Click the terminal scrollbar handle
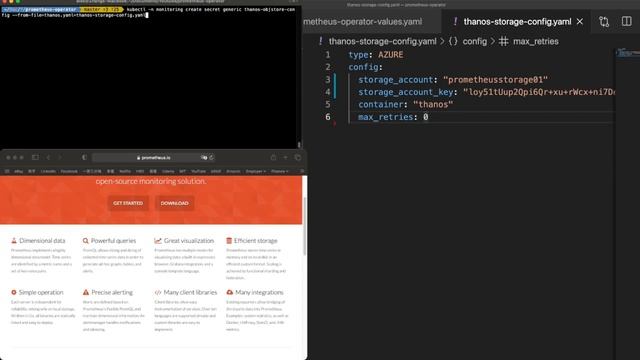This screenshot has width=640, height=360. pyautogui.click(x=299, y=144)
